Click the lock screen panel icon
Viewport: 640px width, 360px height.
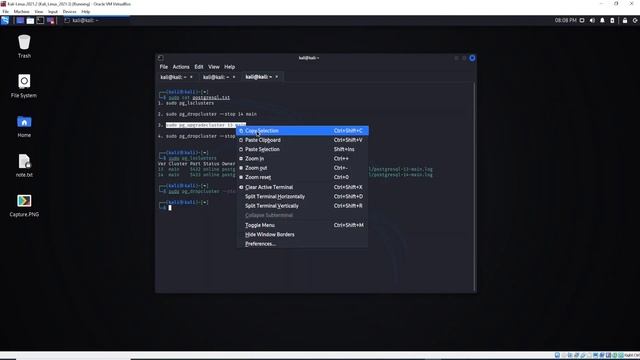[x=625, y=20]
